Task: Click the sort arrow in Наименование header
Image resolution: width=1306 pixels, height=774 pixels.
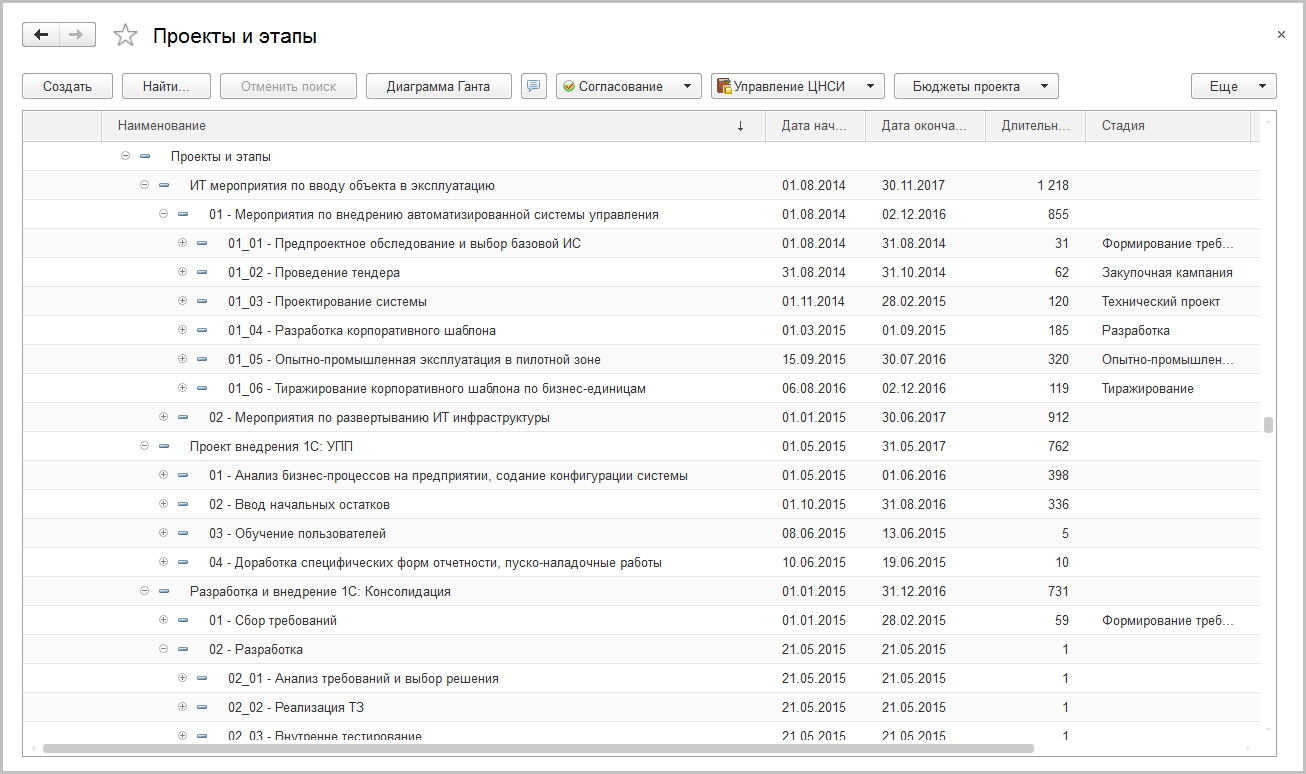Action: tap(740, 126)
